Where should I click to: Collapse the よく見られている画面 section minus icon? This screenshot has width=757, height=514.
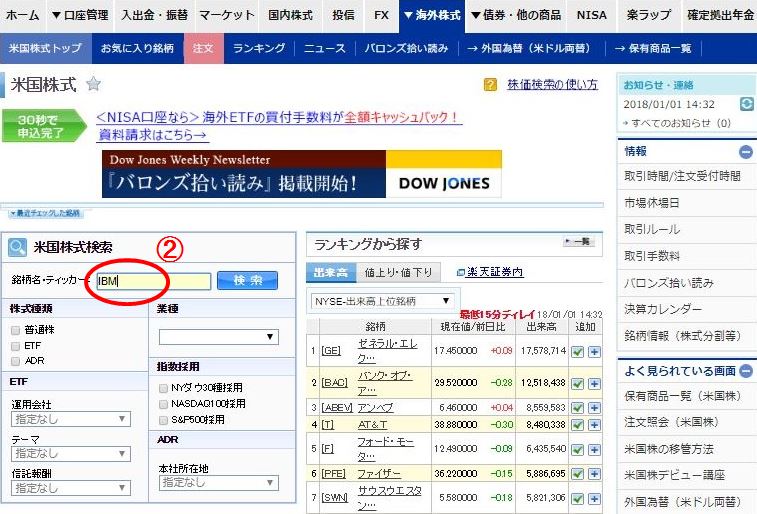[746, 371]
